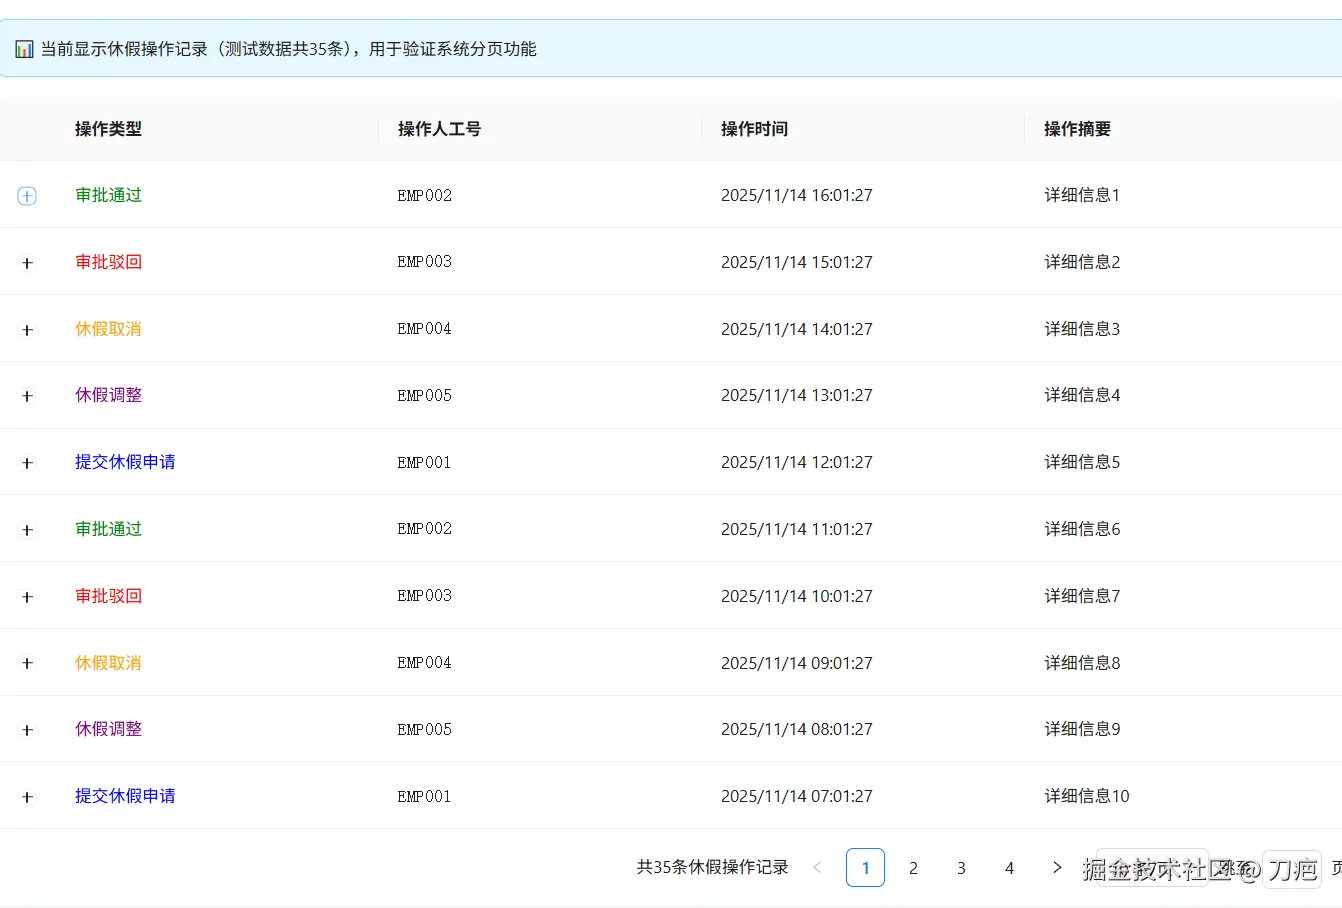Screen dimensions: 1342x908
Task: Click EMP003 in the 详细信息2 row
Action: (425, 262)
